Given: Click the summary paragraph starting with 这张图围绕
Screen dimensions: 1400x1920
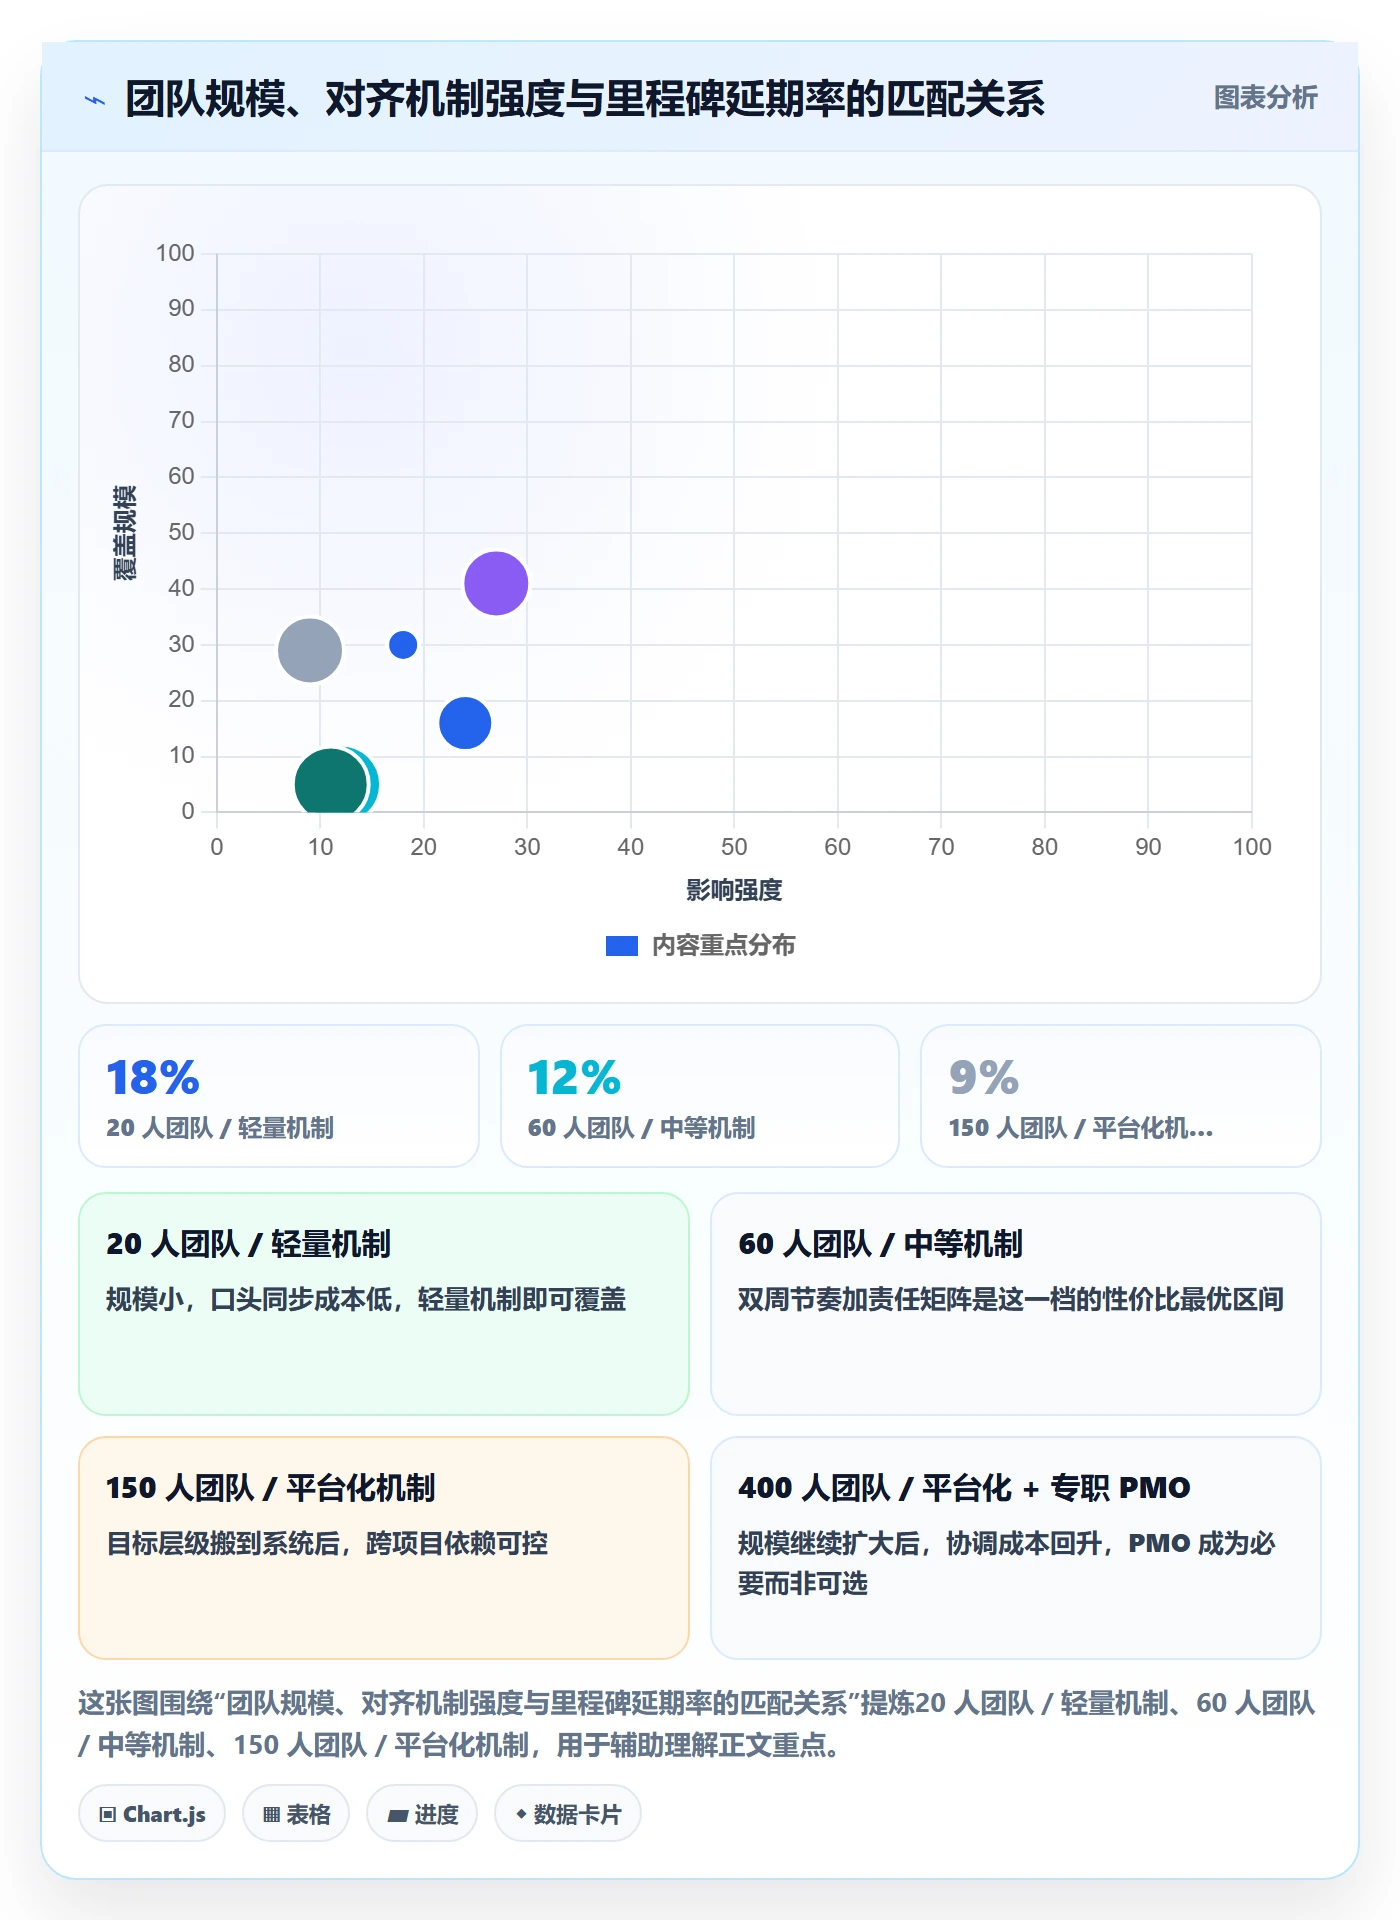Looking at the screenshot, I should click(697, 1724).
